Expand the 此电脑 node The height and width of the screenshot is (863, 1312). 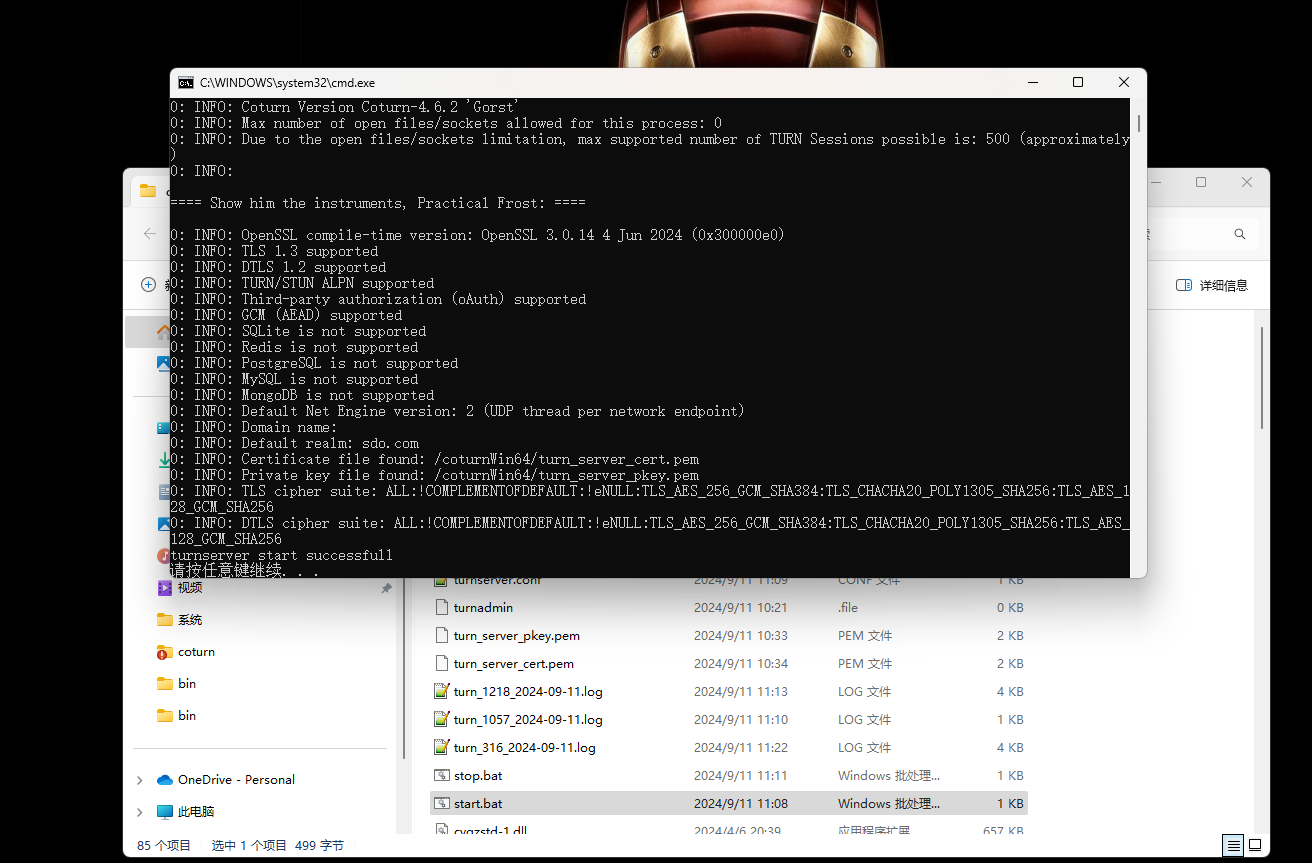click(139, 812)
